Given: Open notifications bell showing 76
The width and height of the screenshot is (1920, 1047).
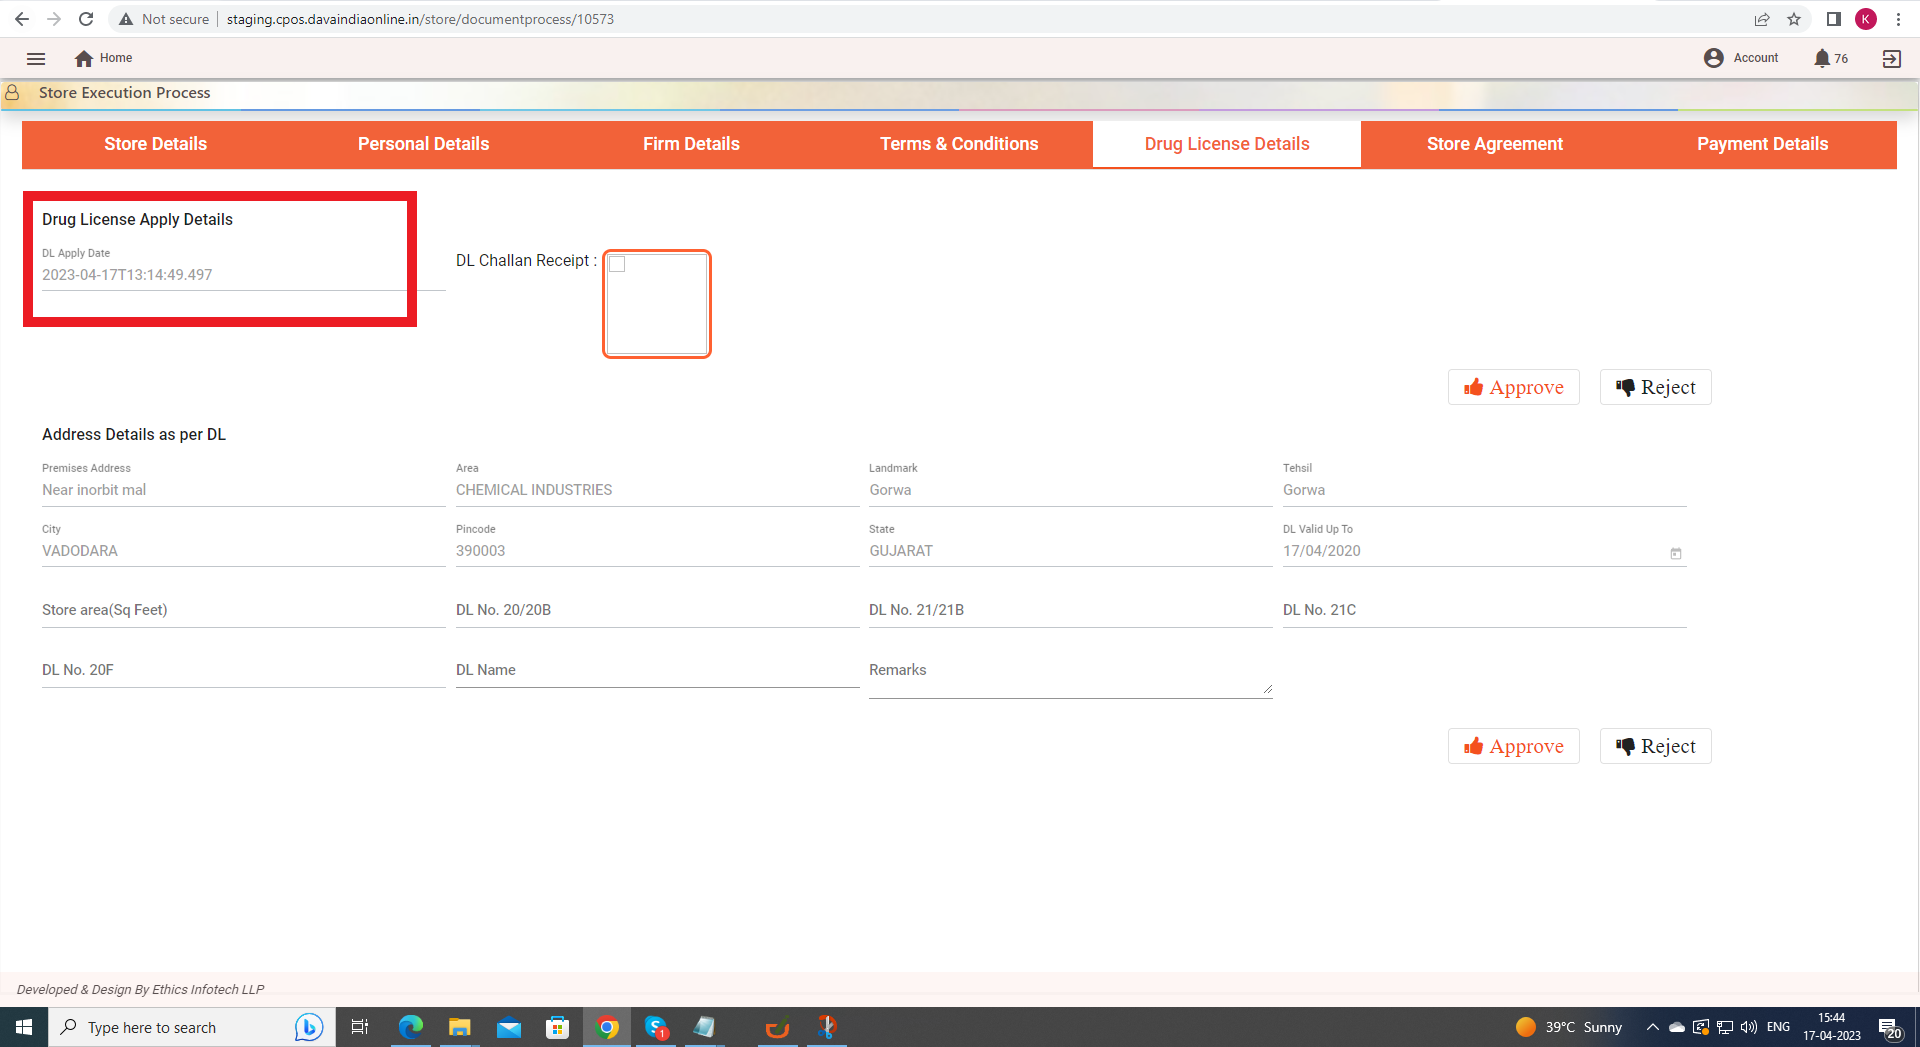Looking at the screenshot, I should [x=1822, y=58].
